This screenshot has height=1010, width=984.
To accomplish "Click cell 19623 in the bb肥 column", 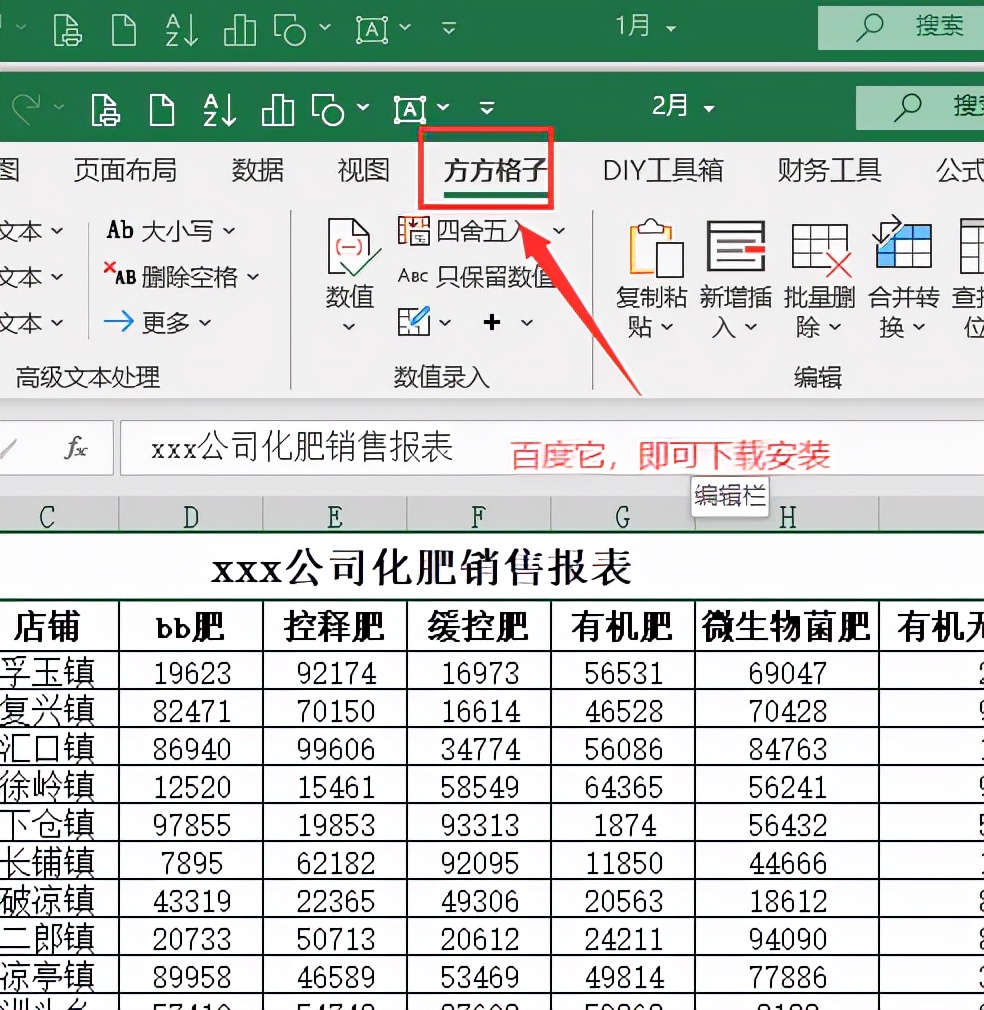I will point(191,672).
